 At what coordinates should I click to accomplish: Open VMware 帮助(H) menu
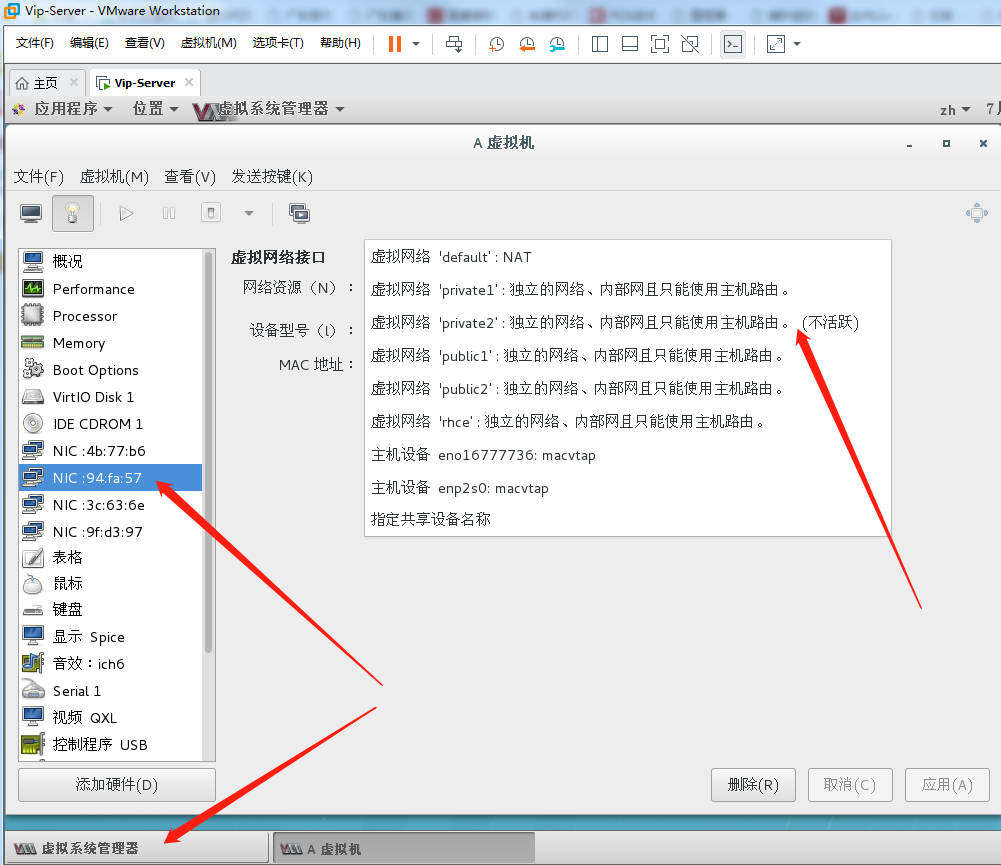pos(340,43)
